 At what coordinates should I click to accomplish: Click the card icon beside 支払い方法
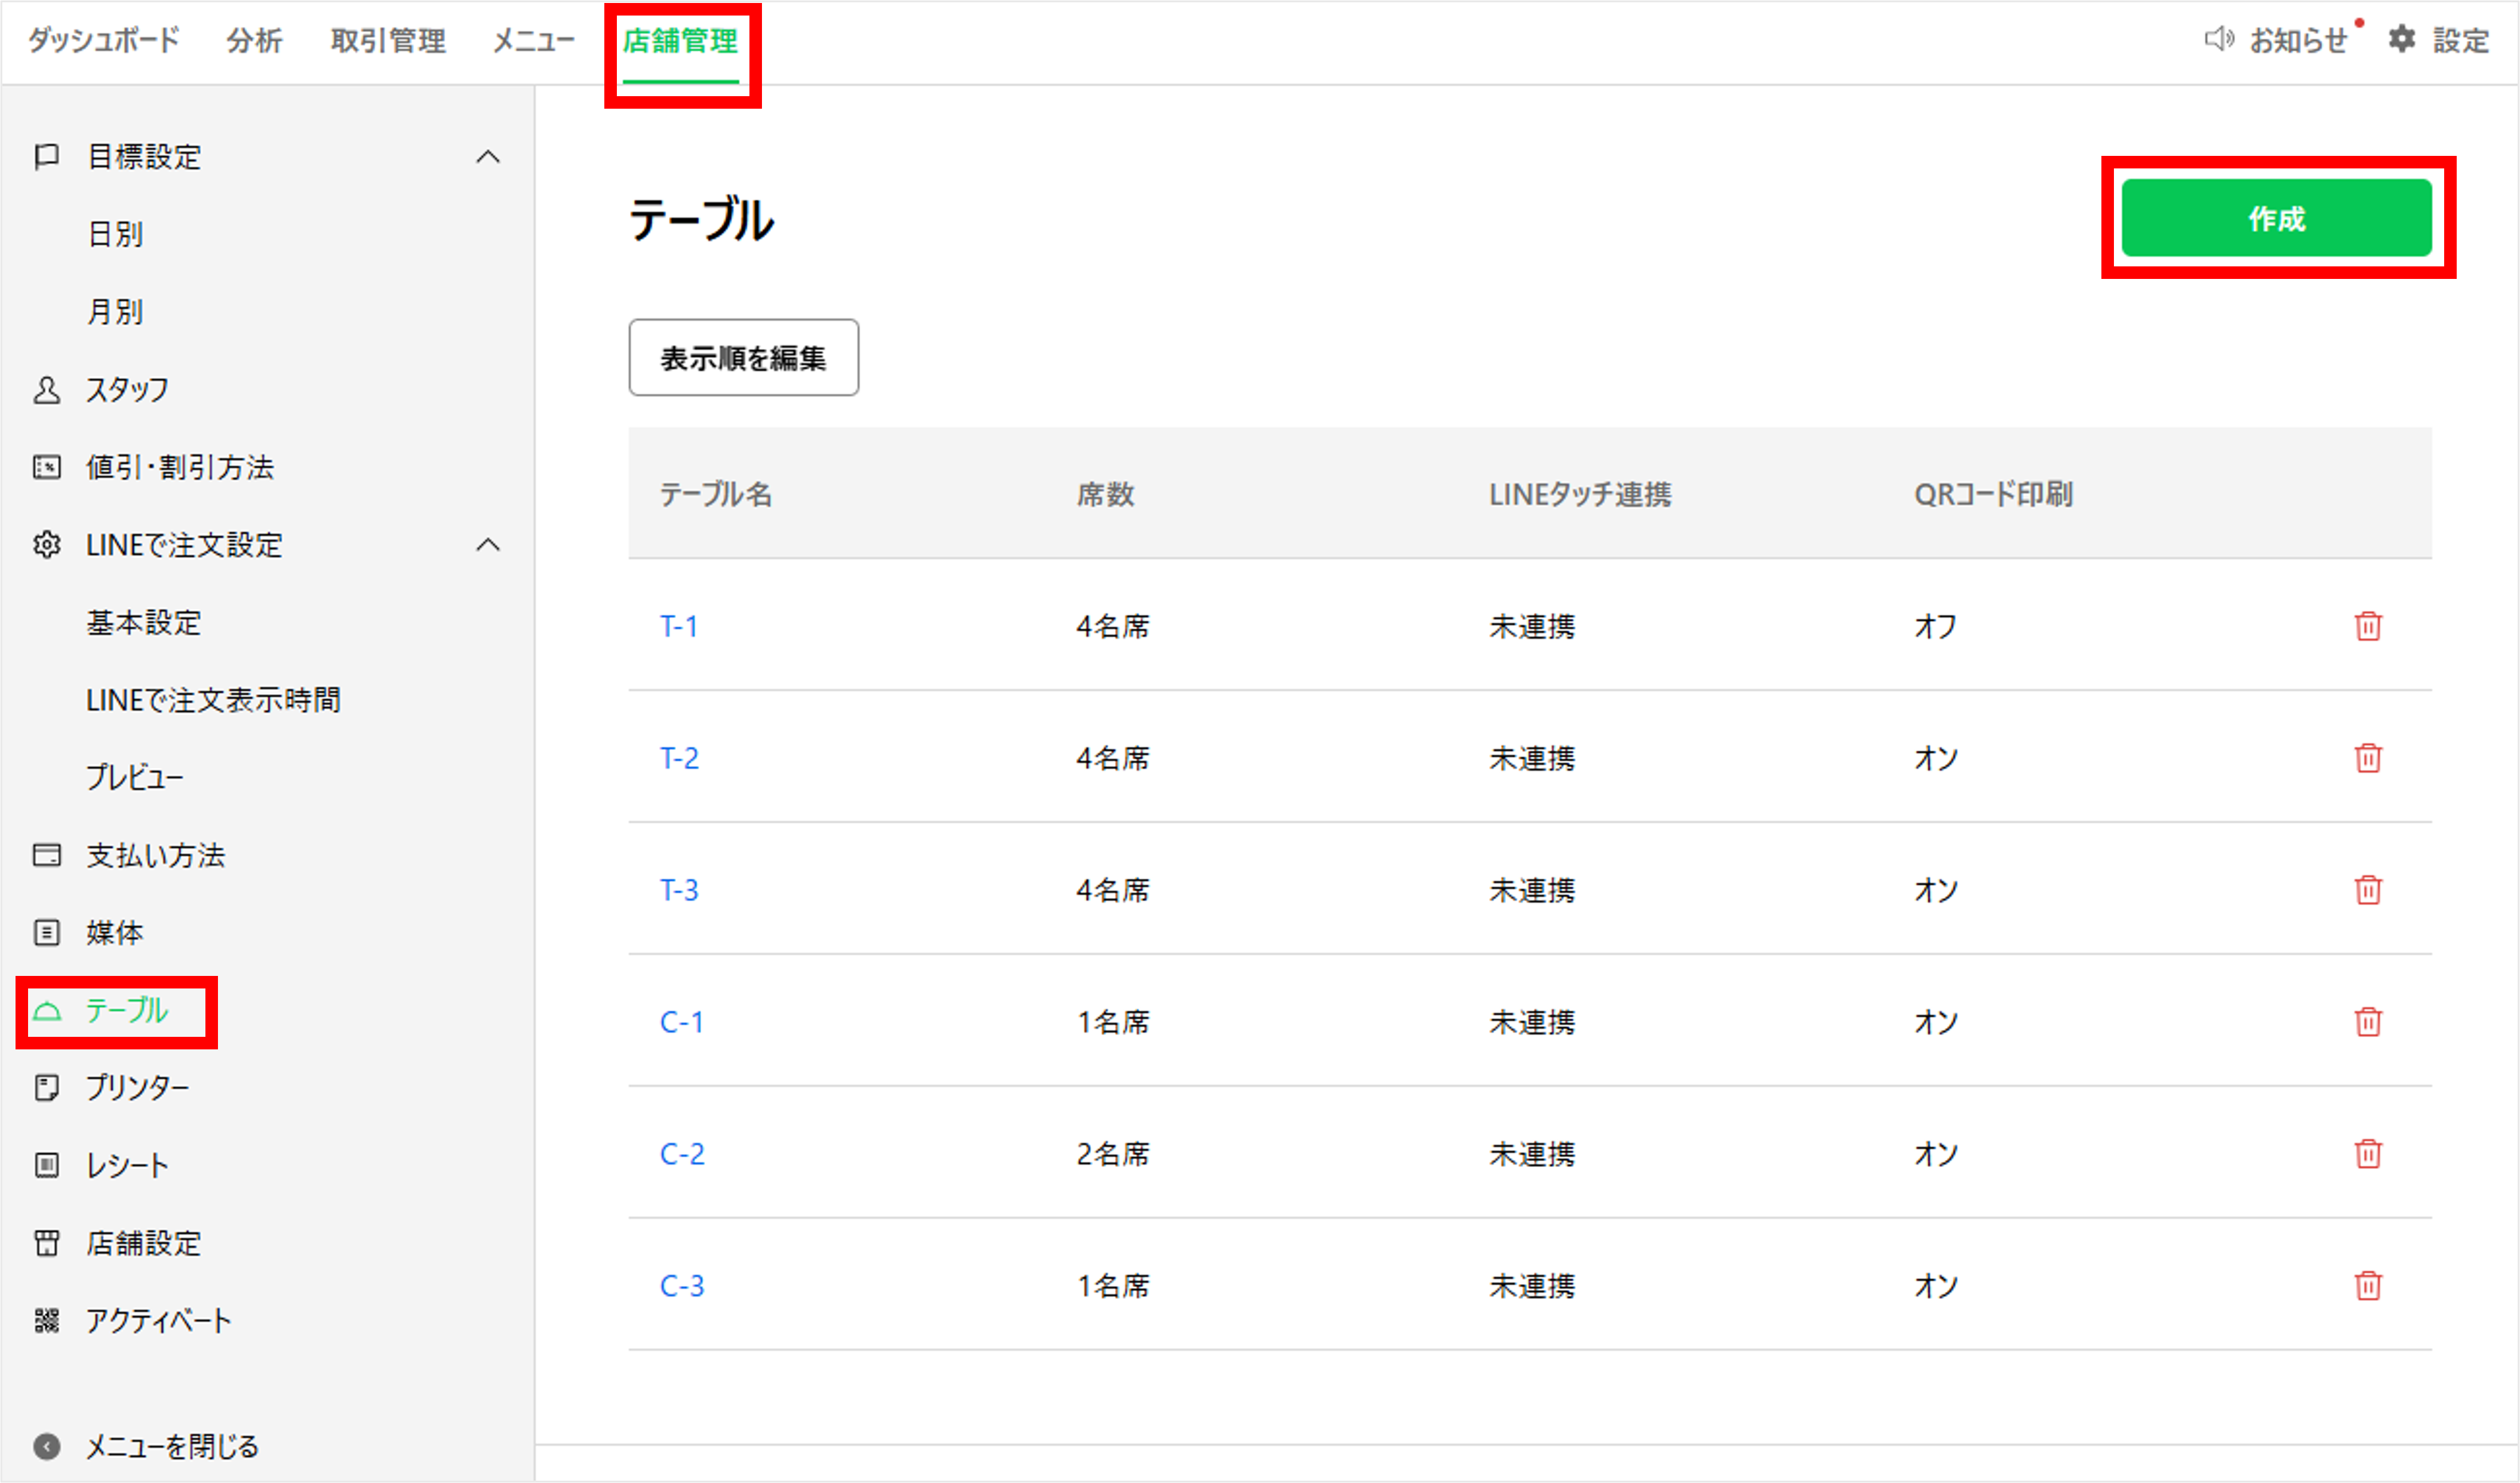46,855
